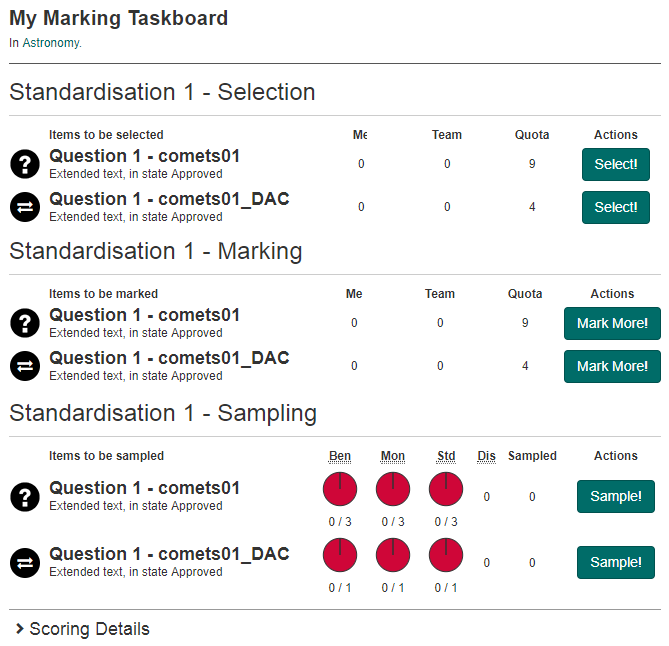Click swap-arrows icon for comets01_DAC in Marking

point(25,366)
